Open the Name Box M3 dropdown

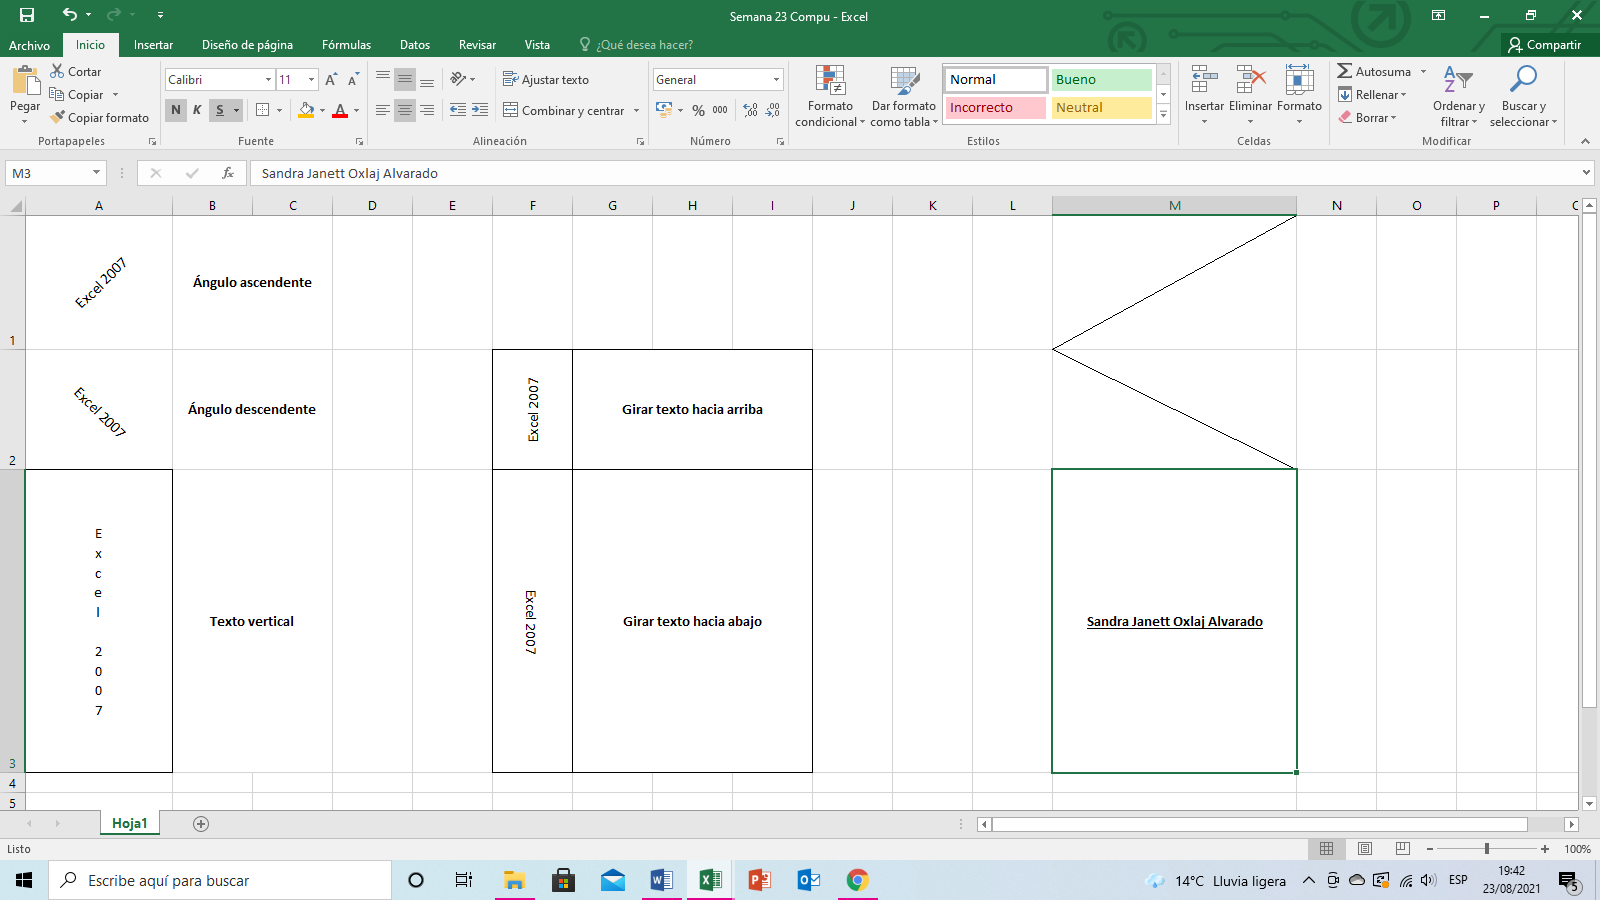(x=96, y=173)
